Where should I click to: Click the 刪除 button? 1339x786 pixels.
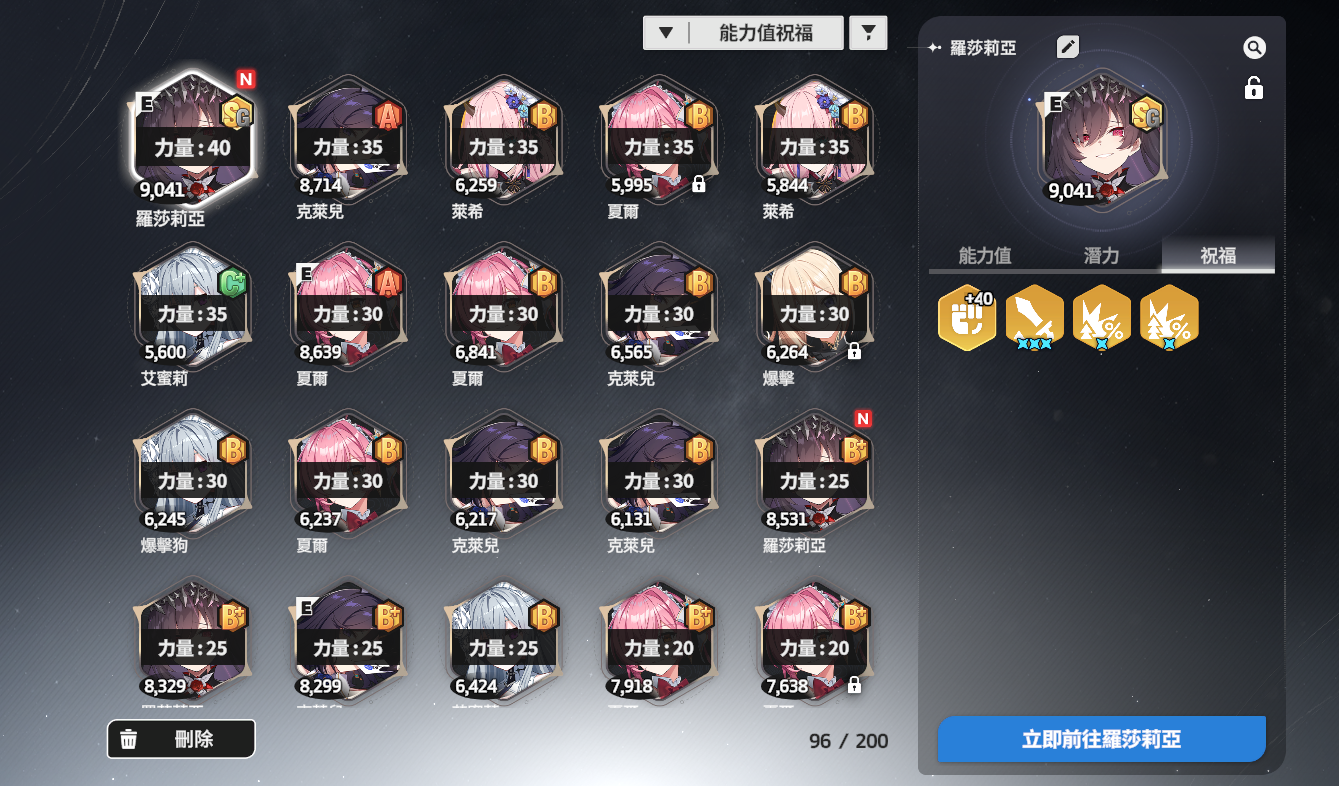click(181, 740)
